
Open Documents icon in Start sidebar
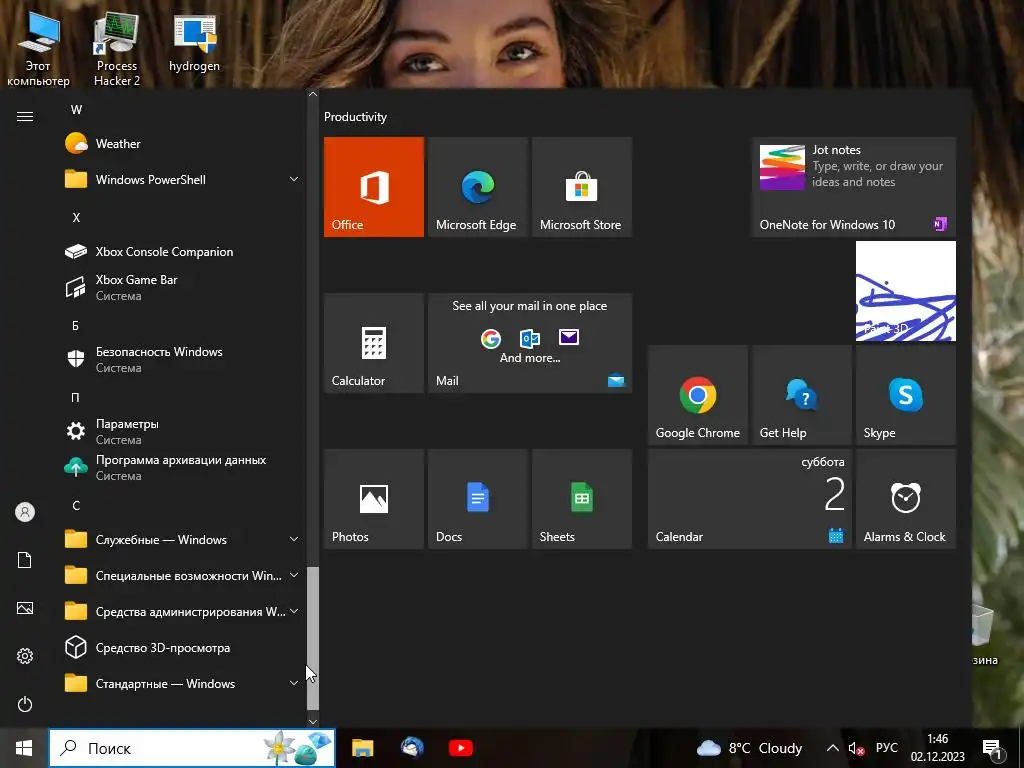25,560
